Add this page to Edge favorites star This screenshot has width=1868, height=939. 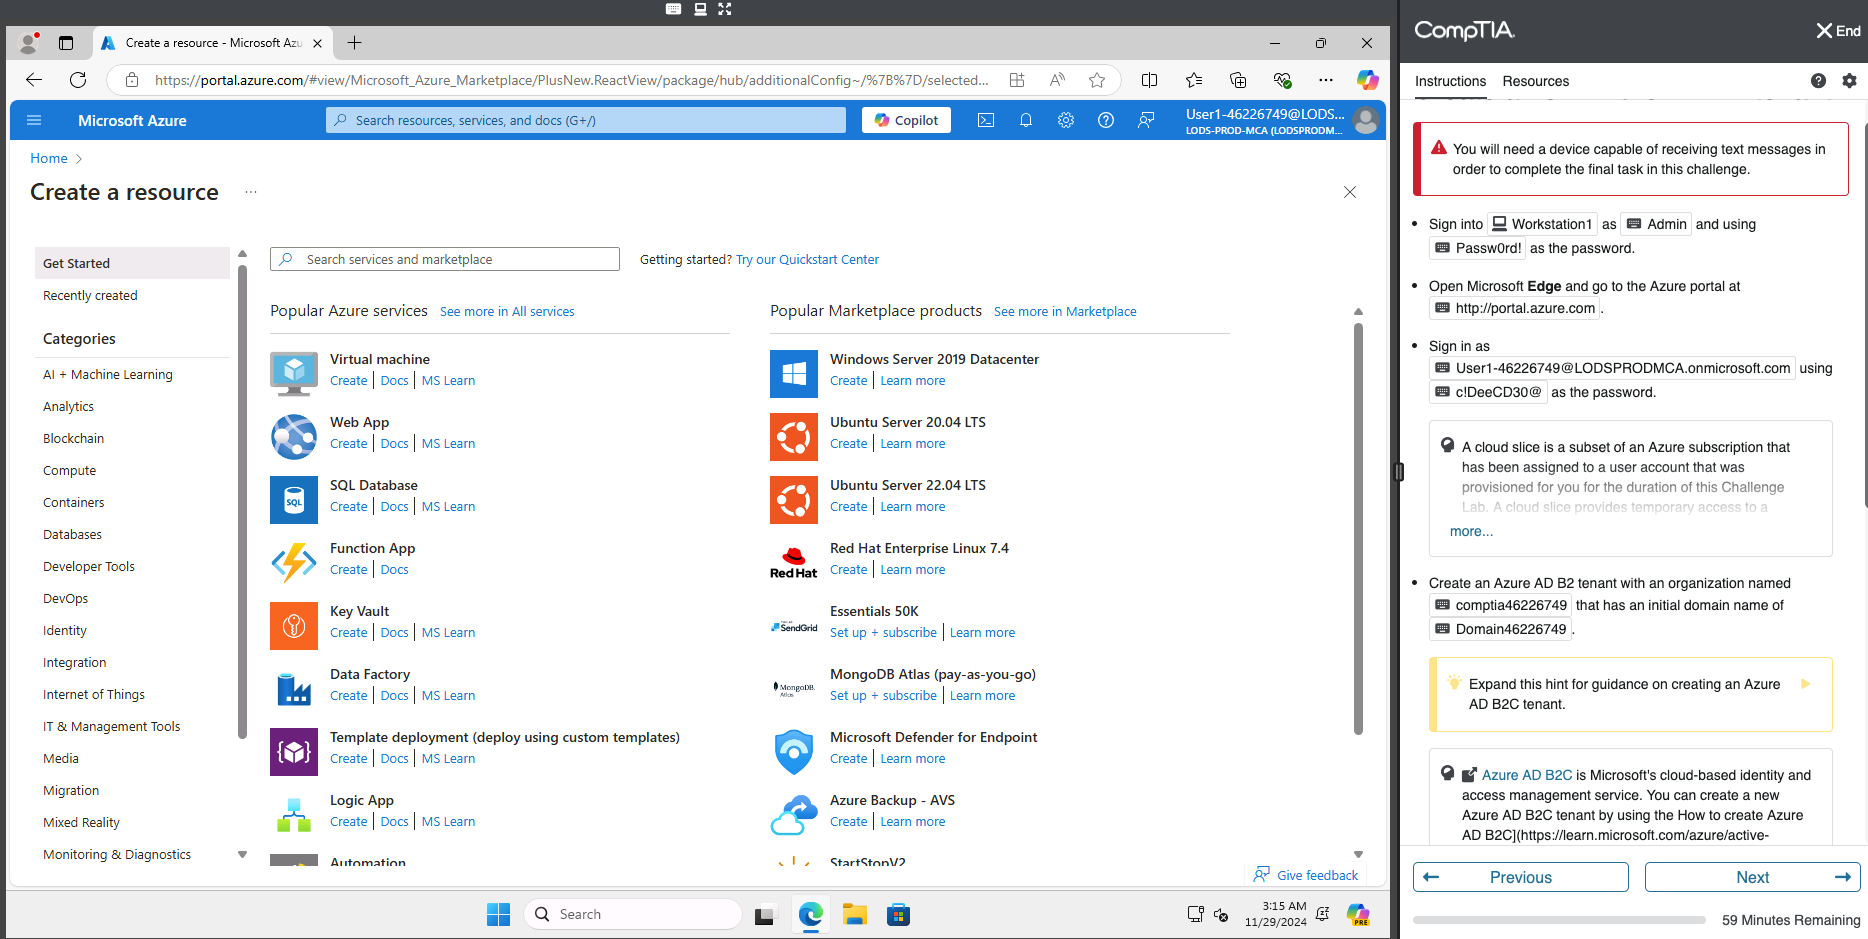(1097, 80)
